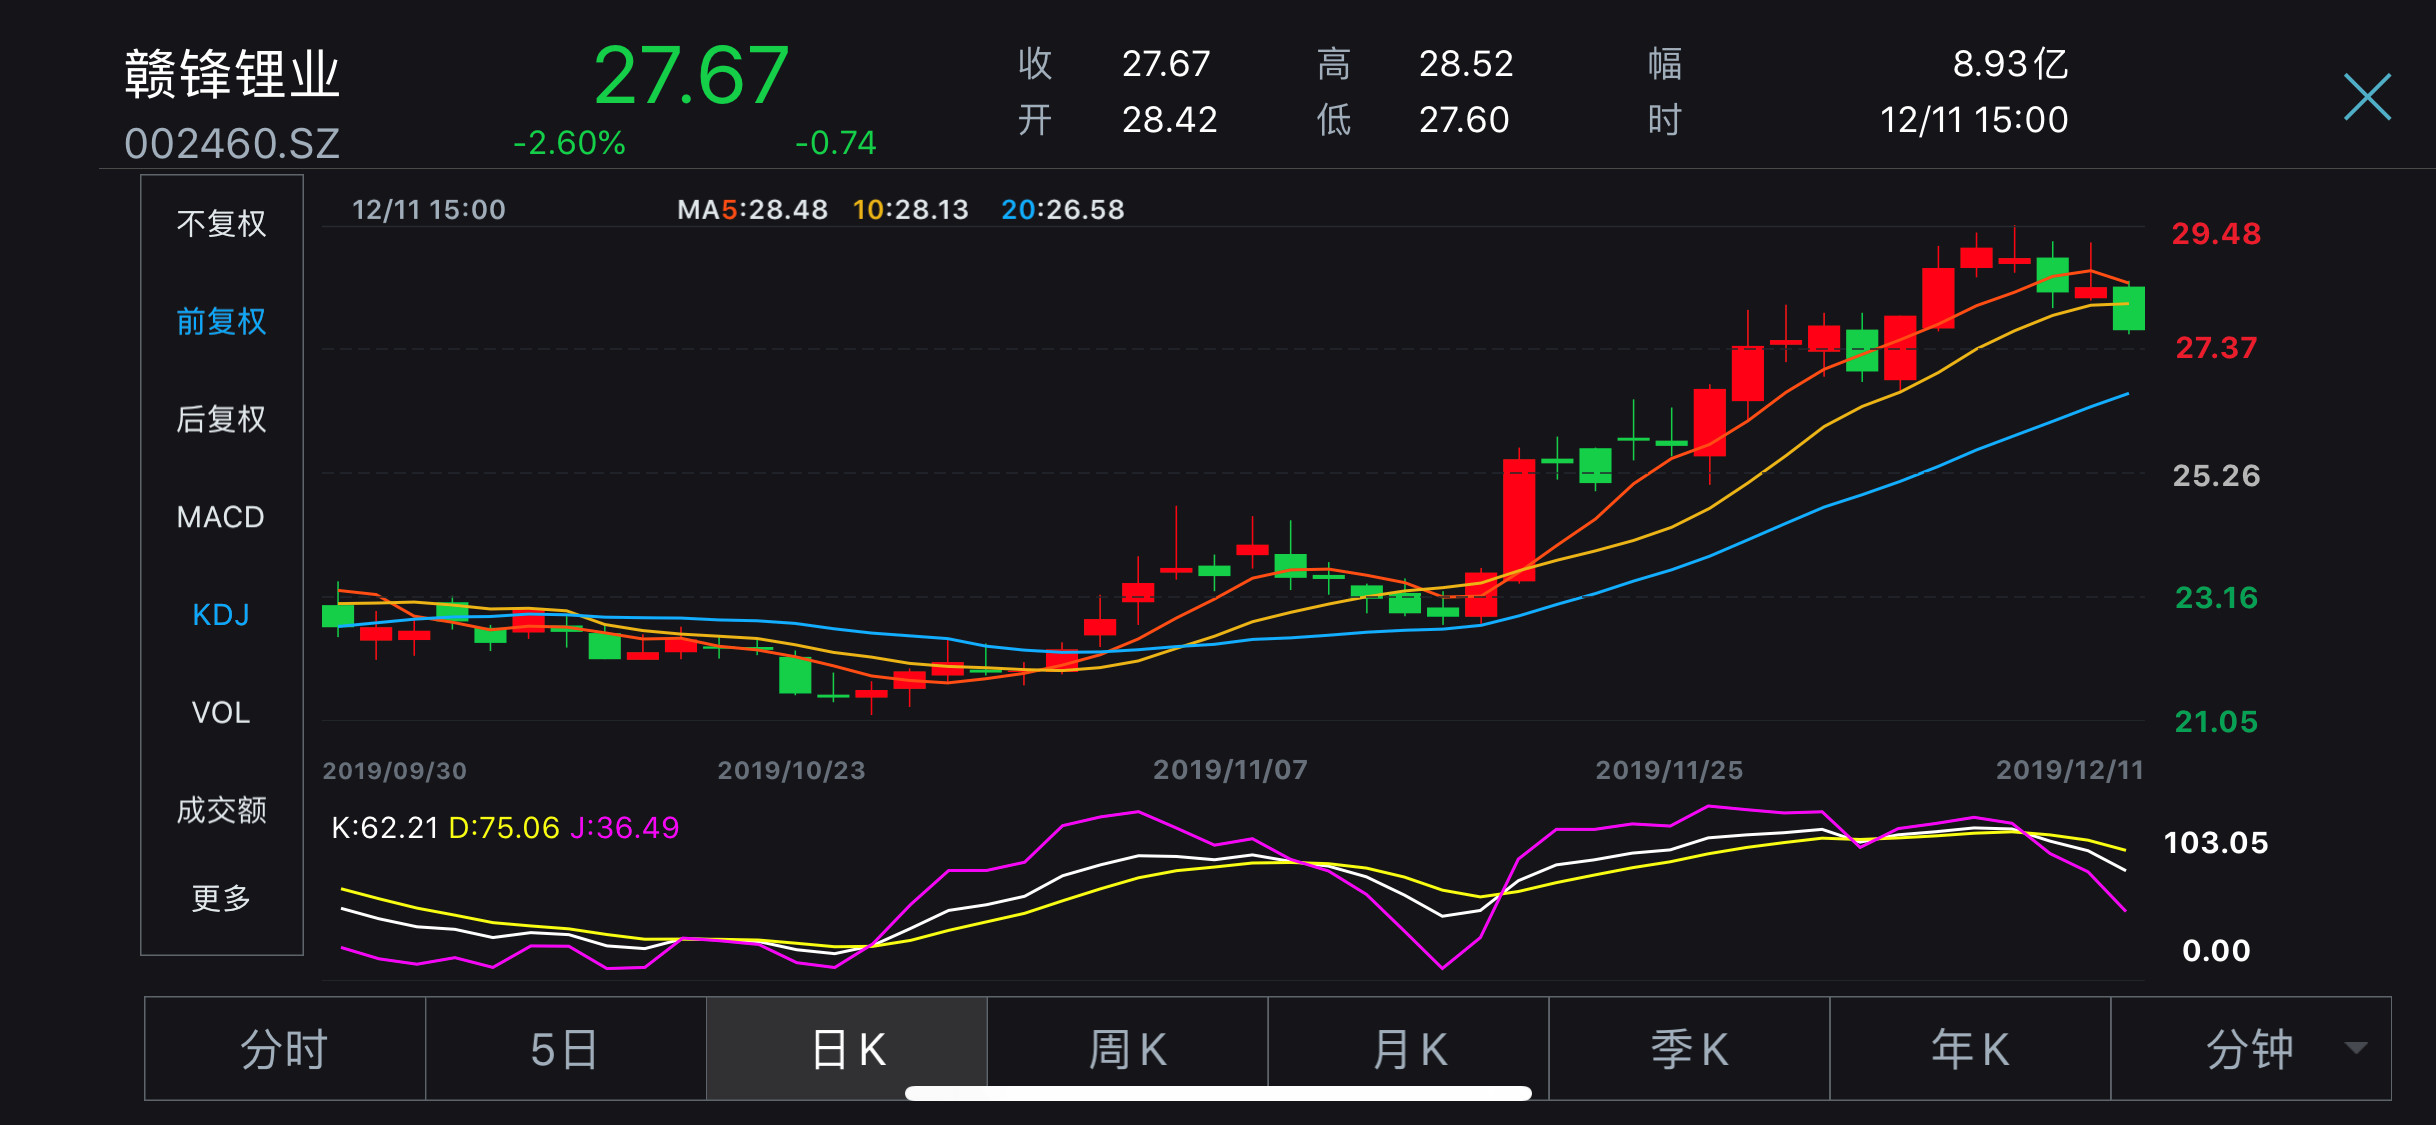Select the 周K weekly candlestick tab
The width and height of the screenshot is (2436, 1125).
click(1128, 1049)
